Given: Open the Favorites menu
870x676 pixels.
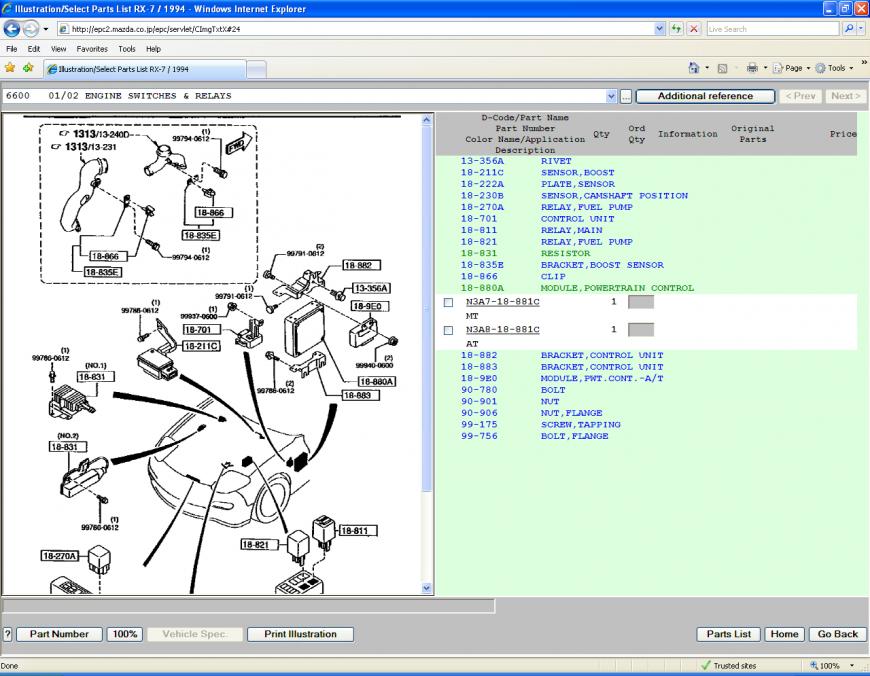Looking at the screenshot, I should pos(91,48).
